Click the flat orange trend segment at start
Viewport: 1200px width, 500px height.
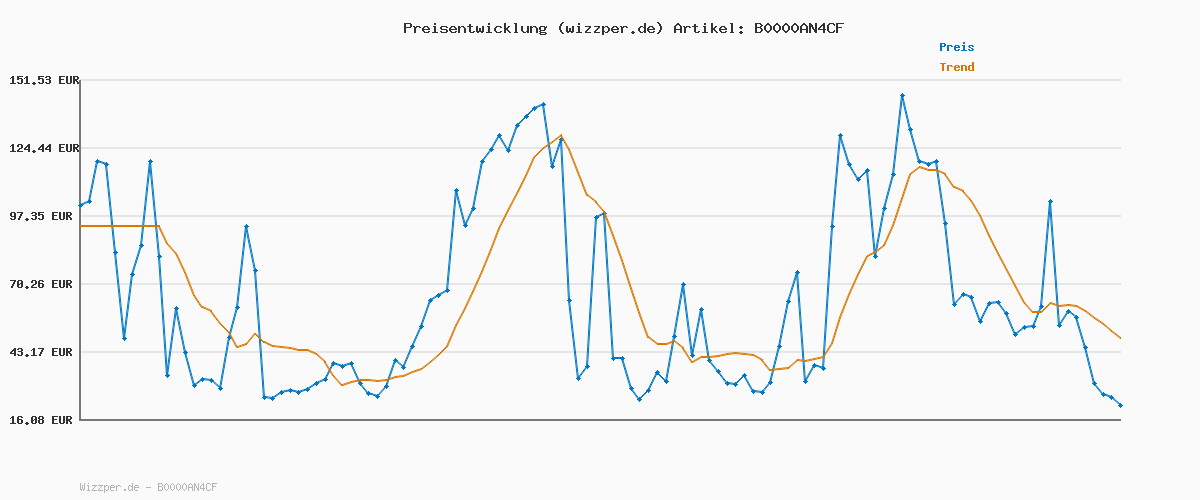pos(118,226)
